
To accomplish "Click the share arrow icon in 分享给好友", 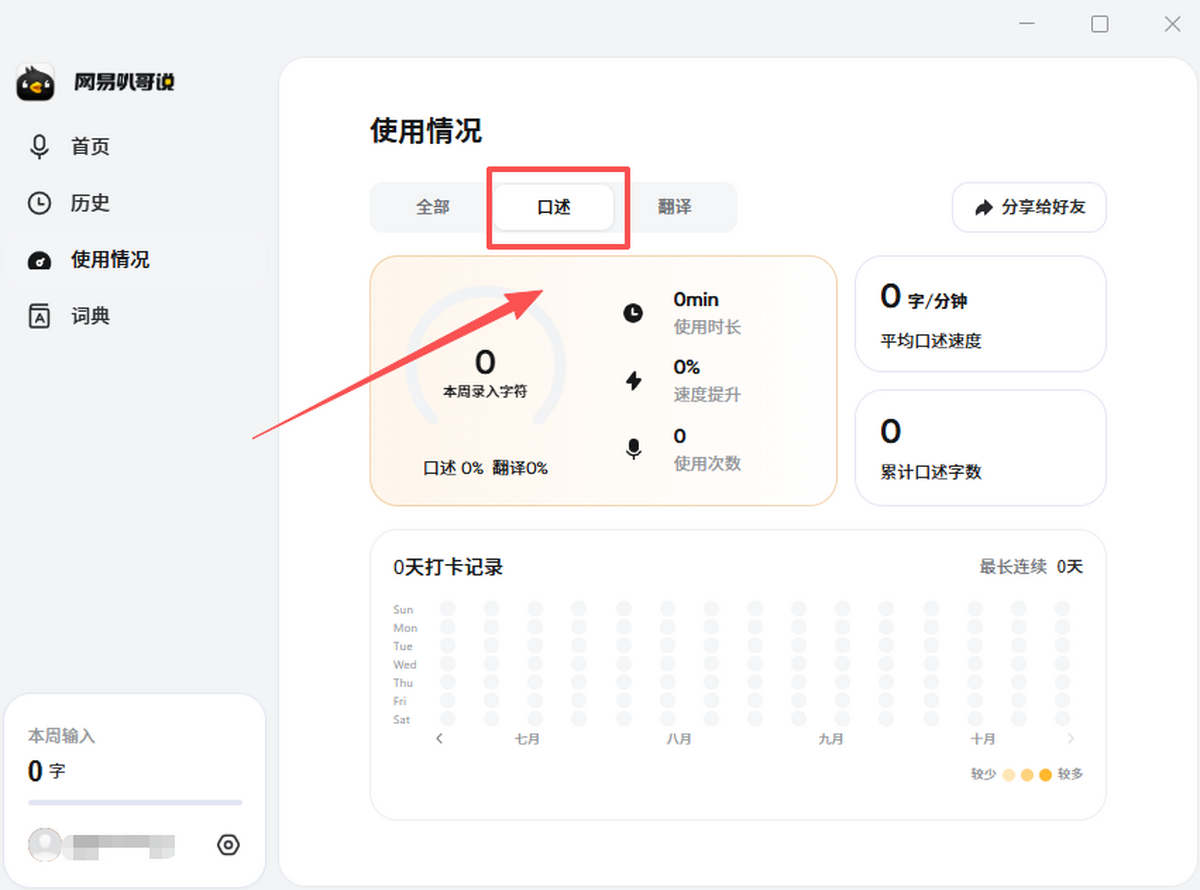I will point(983,208).
